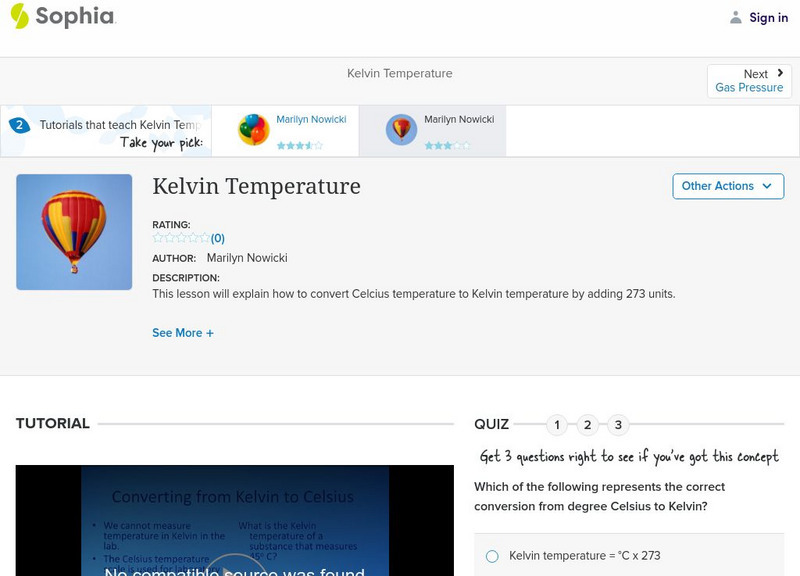Expand the See More + description
The width and height of the screenshot is (800, 576).
pos(183,333)
